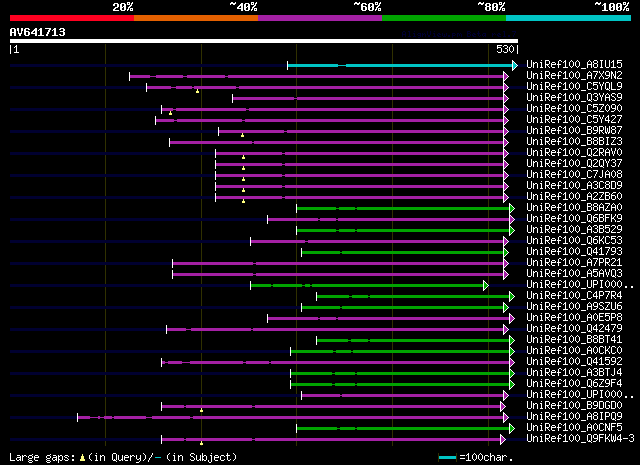Select hit label UniRef100_A3BTJ4

(574, 373)
